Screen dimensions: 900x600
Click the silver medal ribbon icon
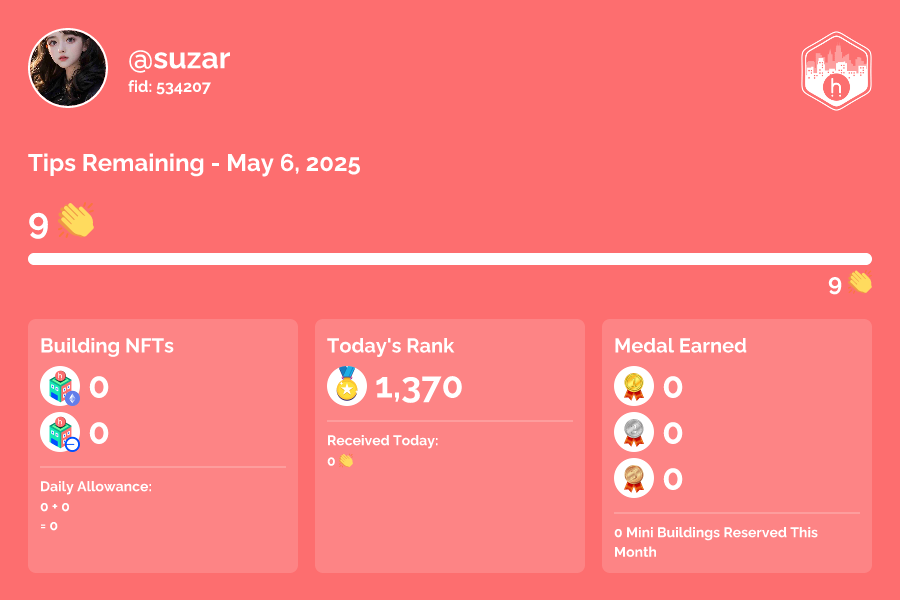(x=634, y=432)
